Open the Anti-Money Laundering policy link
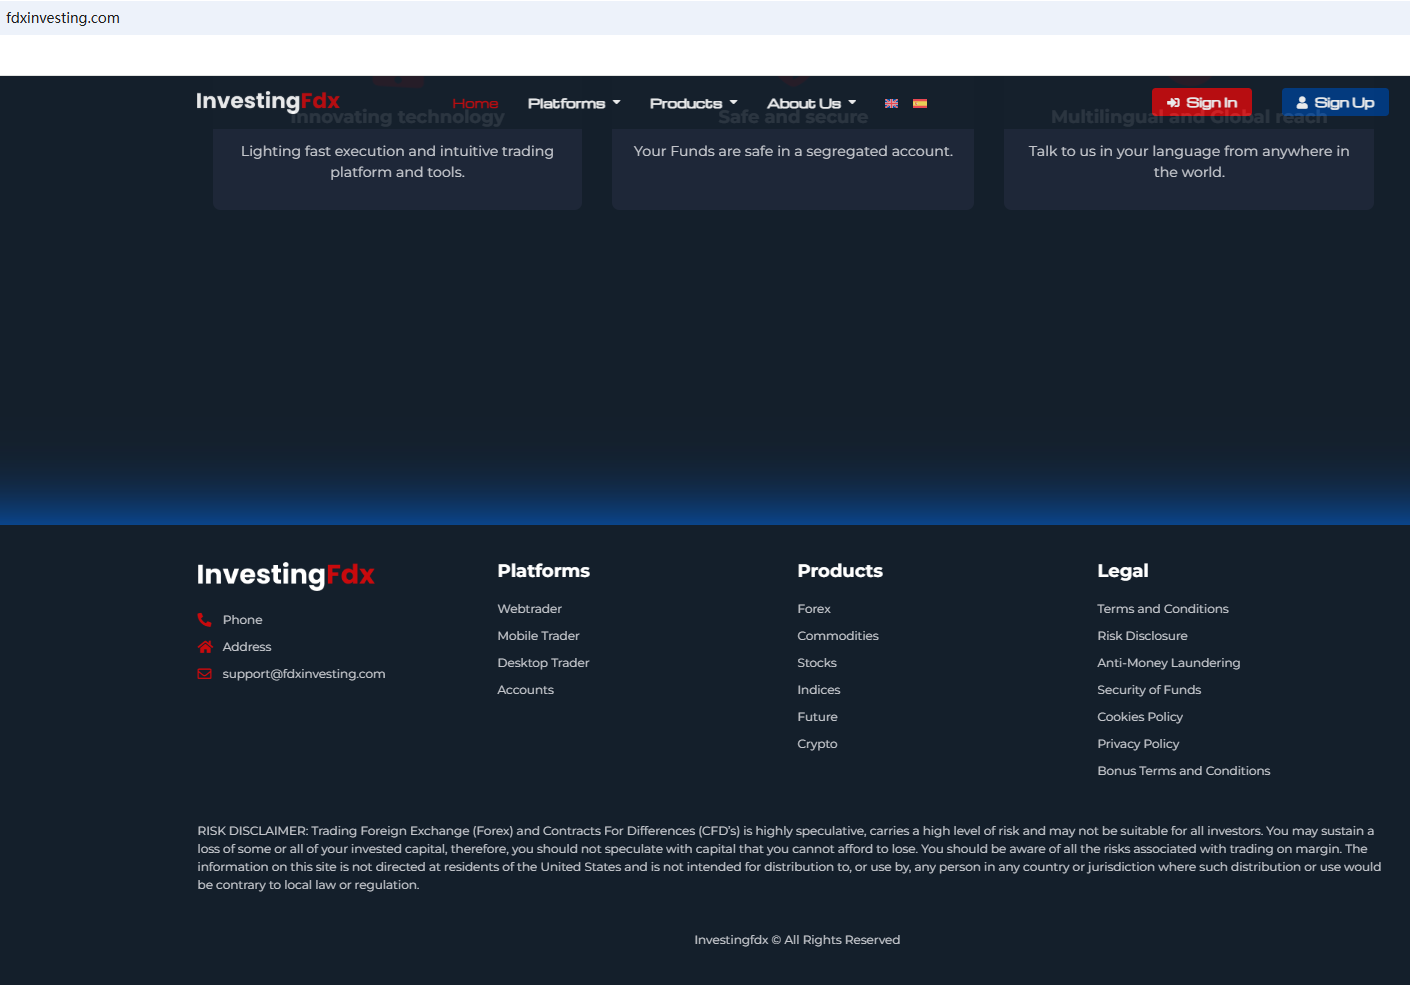1410x985 pixels. tap(1168, 663)
